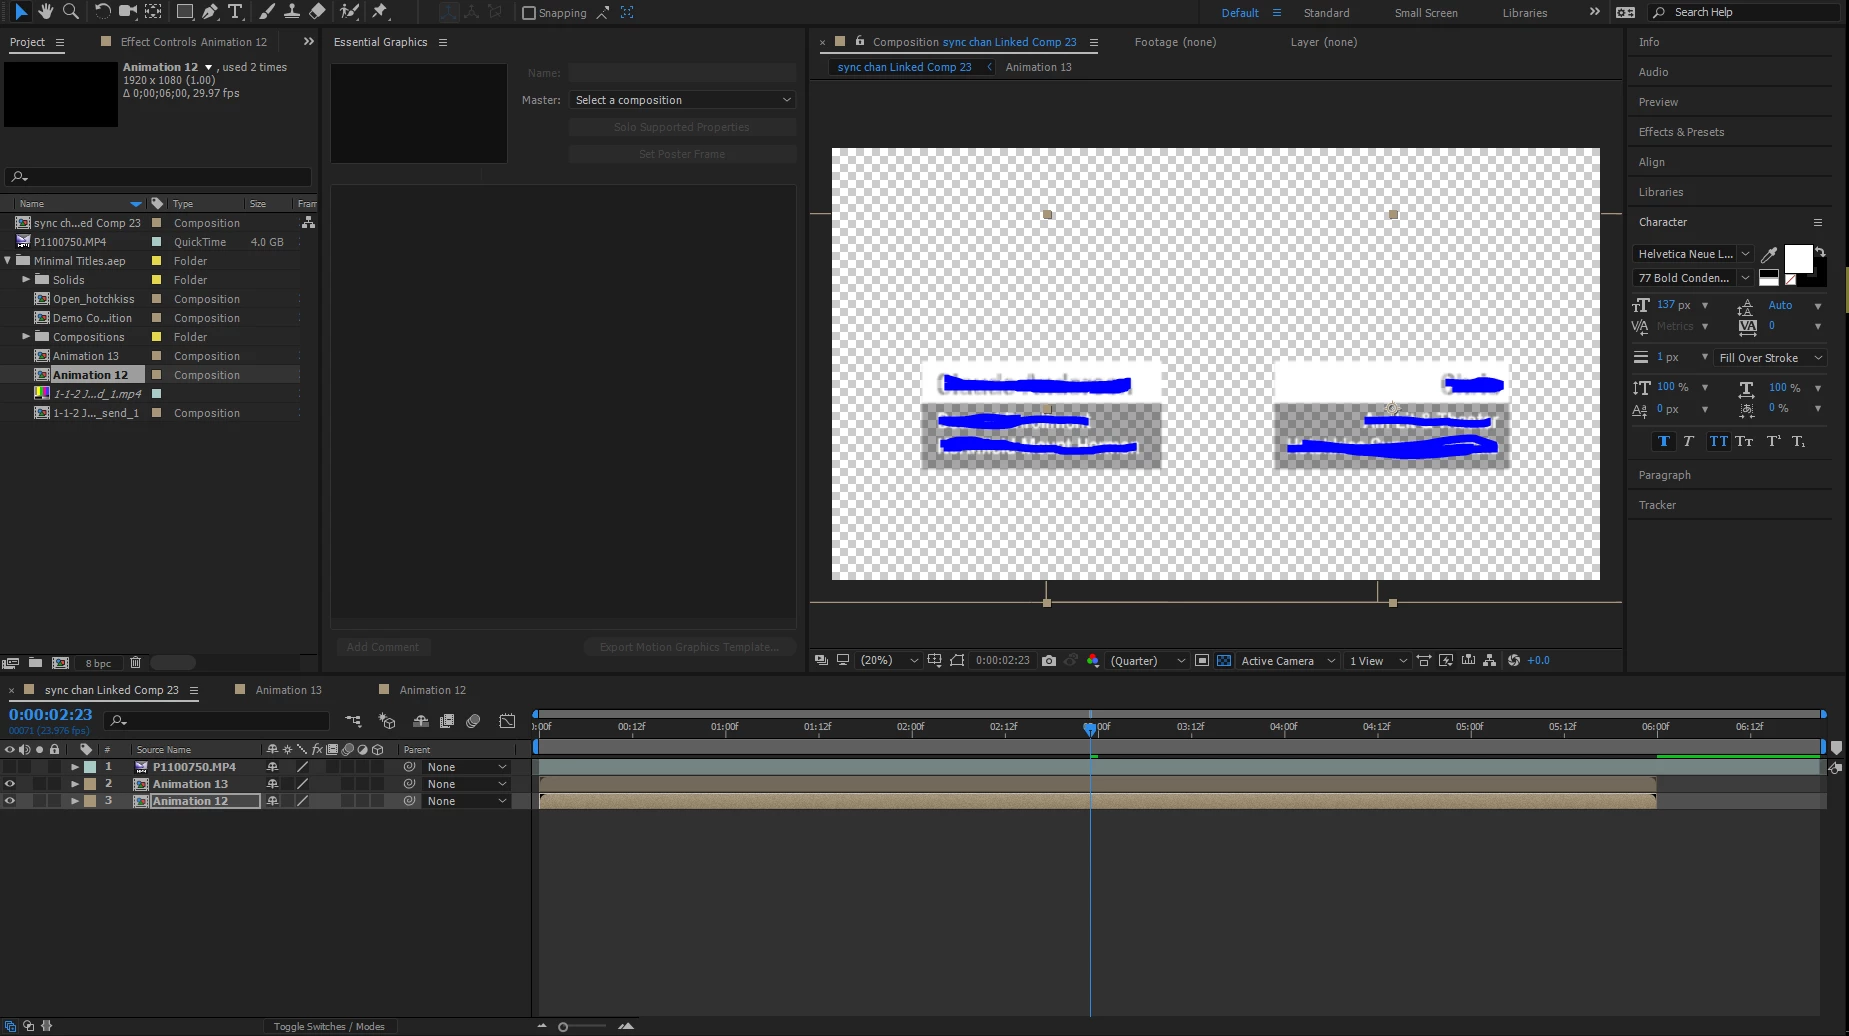Select the Pen tool

[210, 12]
